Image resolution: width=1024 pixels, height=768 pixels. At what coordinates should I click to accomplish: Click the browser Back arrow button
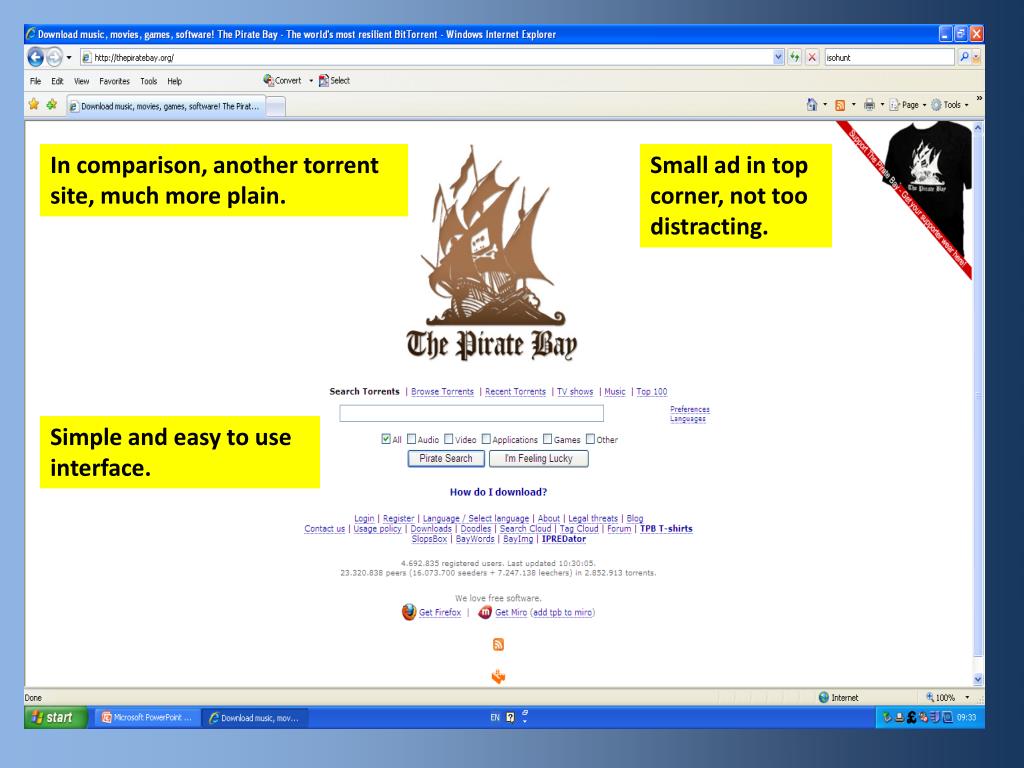tap(35, 57)
